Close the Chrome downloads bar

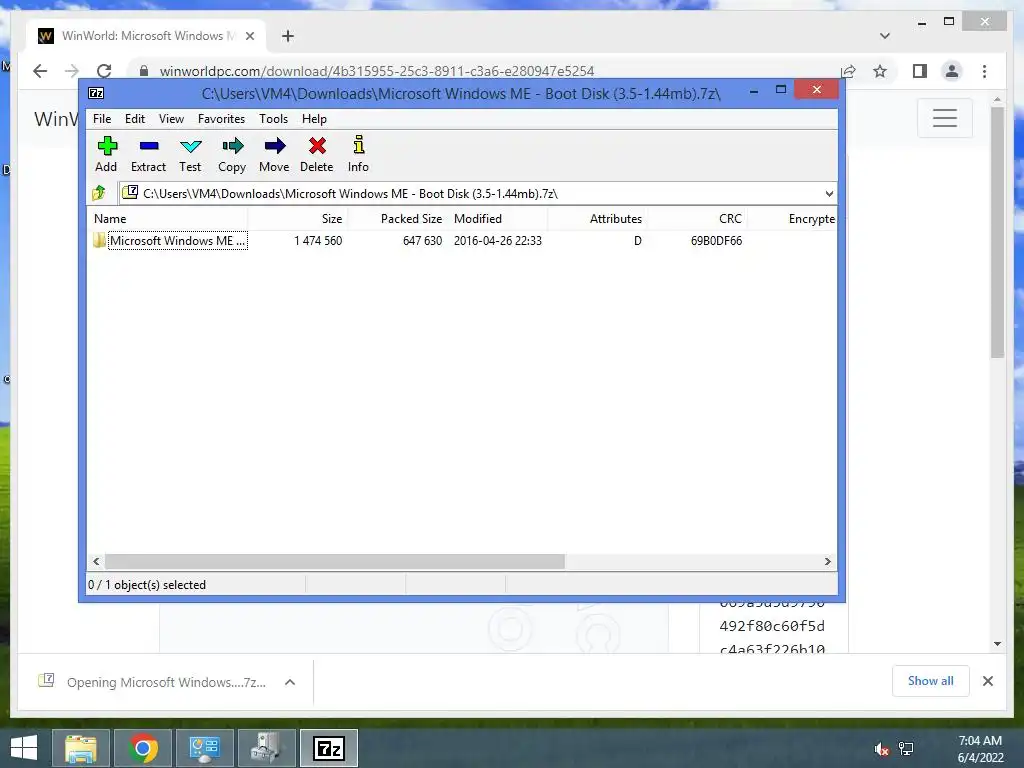coord(987,681)
